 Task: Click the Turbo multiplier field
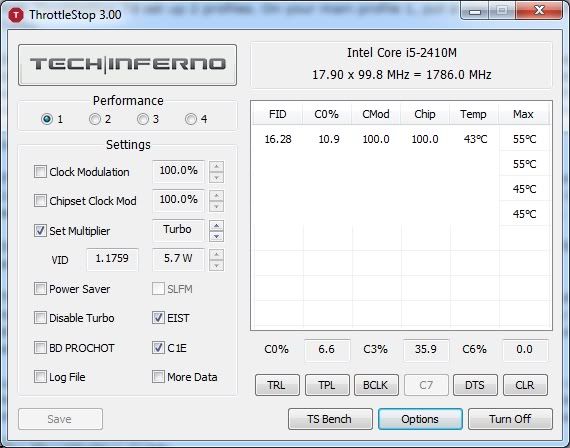pyautogui.click(x=178, y=230)
